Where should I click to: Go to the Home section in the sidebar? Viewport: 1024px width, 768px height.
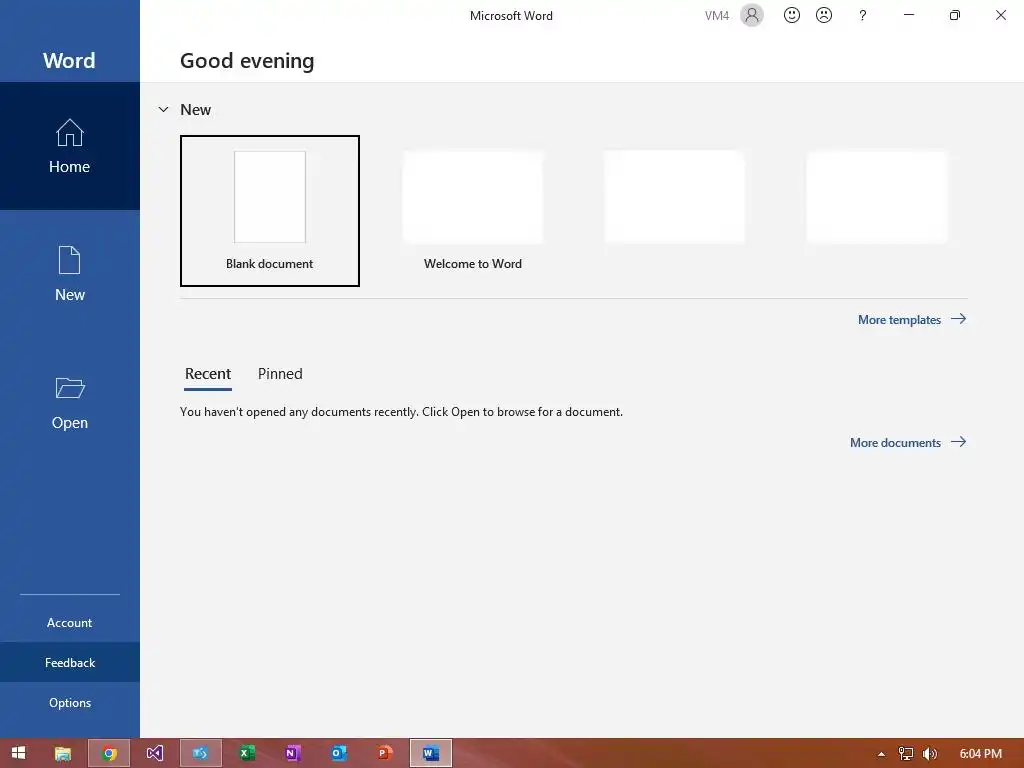click(x=70, y=146)
